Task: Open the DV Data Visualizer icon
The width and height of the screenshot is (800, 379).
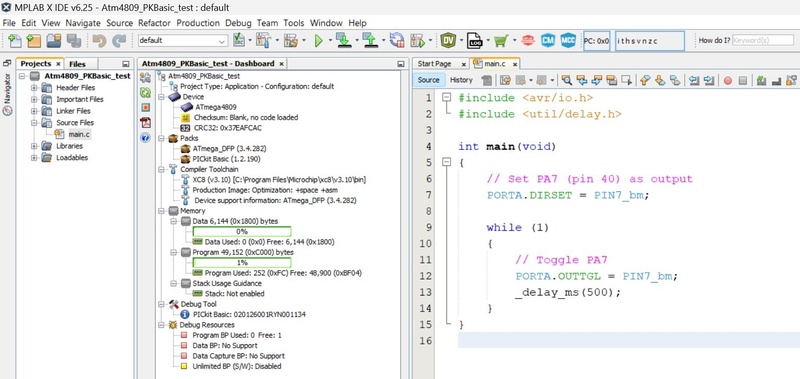Action: point(448,40)
